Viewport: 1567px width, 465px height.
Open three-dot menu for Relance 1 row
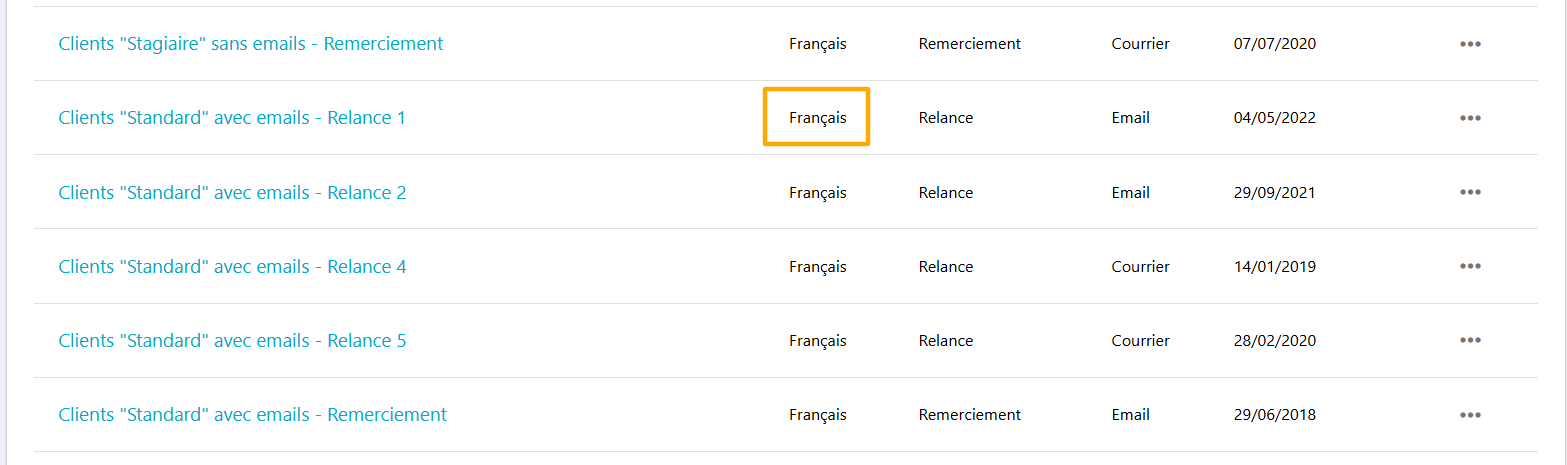click(1469, 118)
